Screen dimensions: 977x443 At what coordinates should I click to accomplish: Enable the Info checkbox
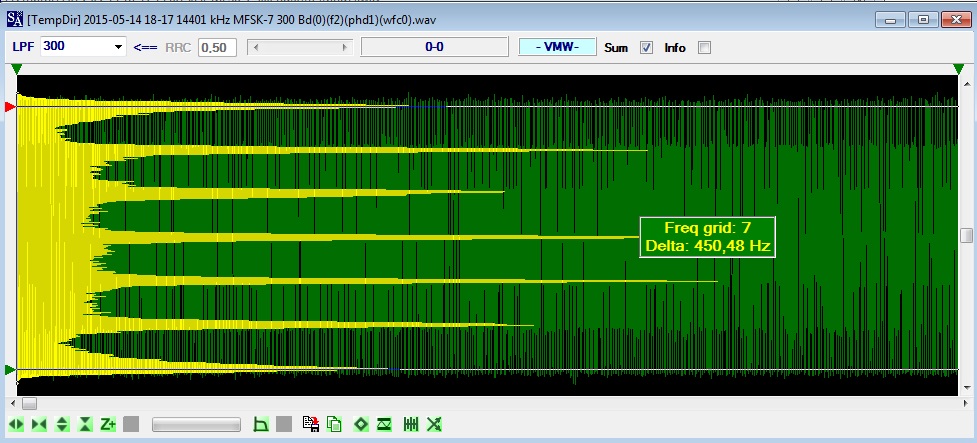(x=704, y=47)
